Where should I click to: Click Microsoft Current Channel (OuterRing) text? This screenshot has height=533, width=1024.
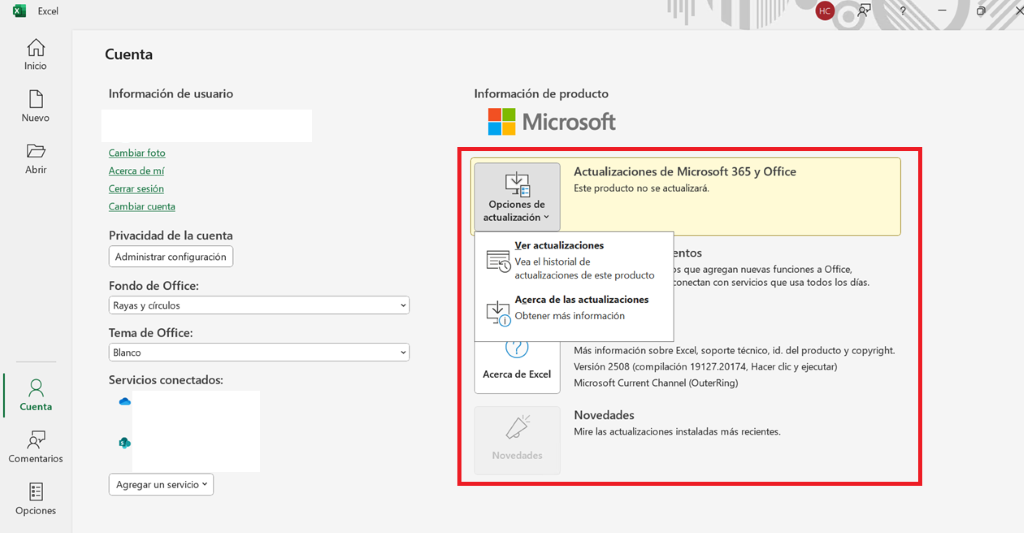(x=656, y=383)
